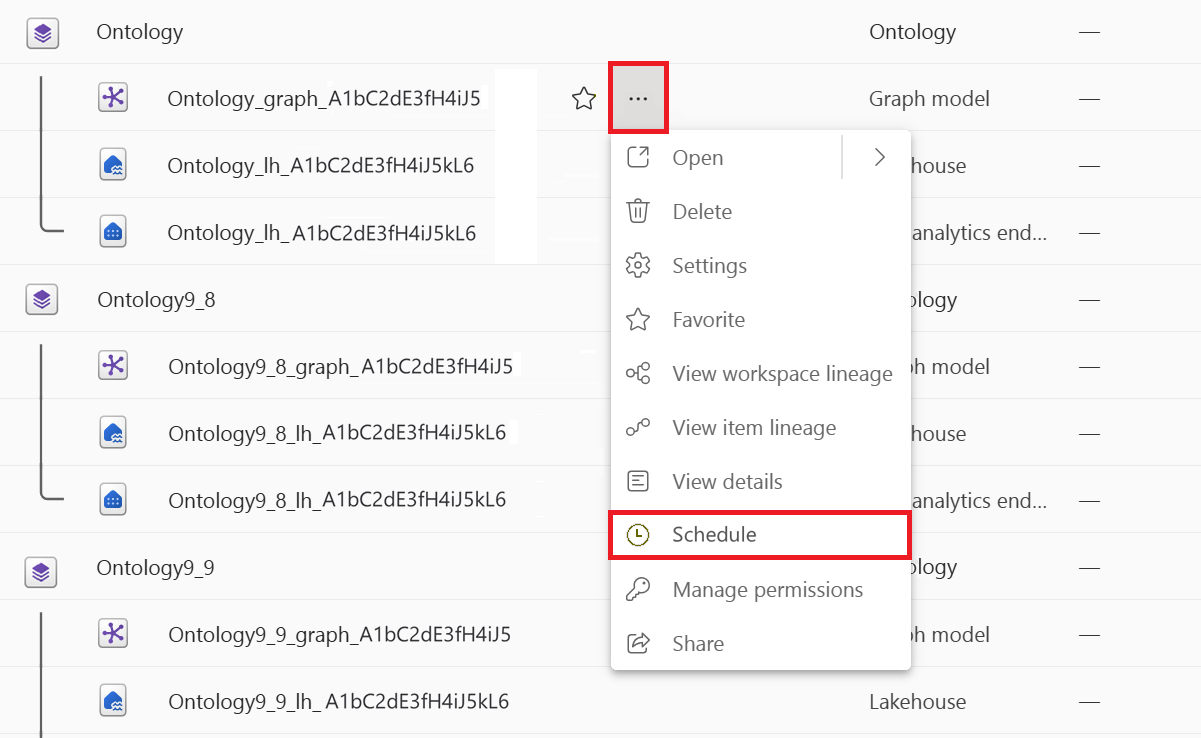Open Ontology9_9_graph_A1bC2dE3fH4iJ5 item
Image resolution: width=1201 pixels, height=738 pixels.
point(340,635)
